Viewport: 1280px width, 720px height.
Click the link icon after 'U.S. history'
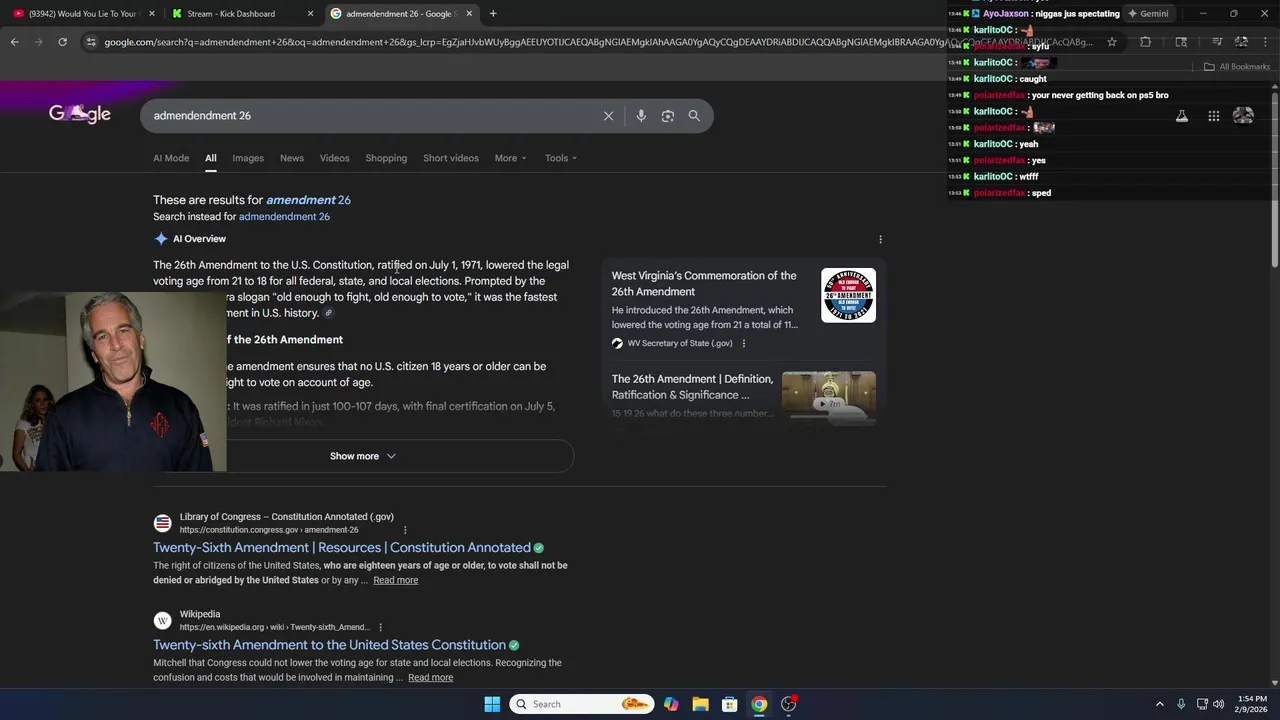(x=328, y=313)
